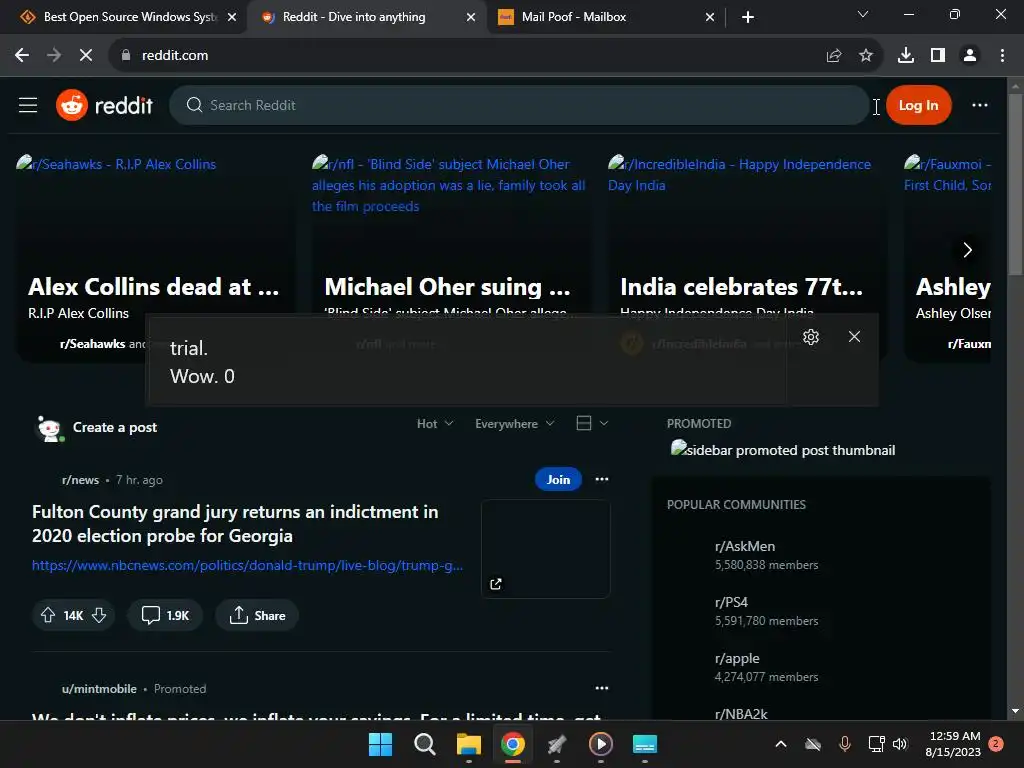Join the r/news community
This screenshot has width=1024, height=768.
click(558, 479)
